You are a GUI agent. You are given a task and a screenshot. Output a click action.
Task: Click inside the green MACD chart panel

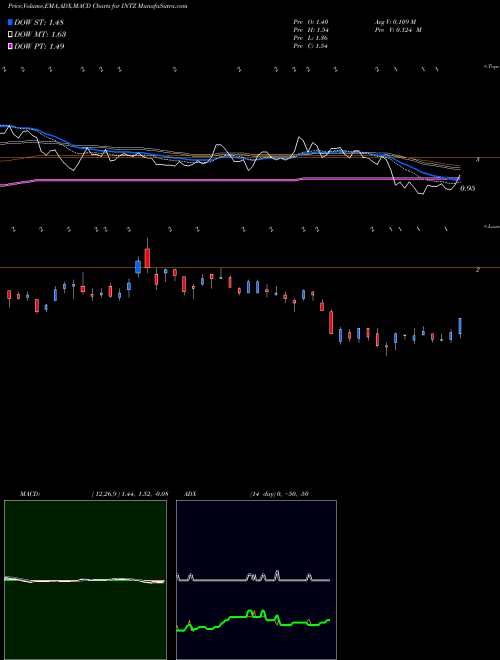(85, 580)
